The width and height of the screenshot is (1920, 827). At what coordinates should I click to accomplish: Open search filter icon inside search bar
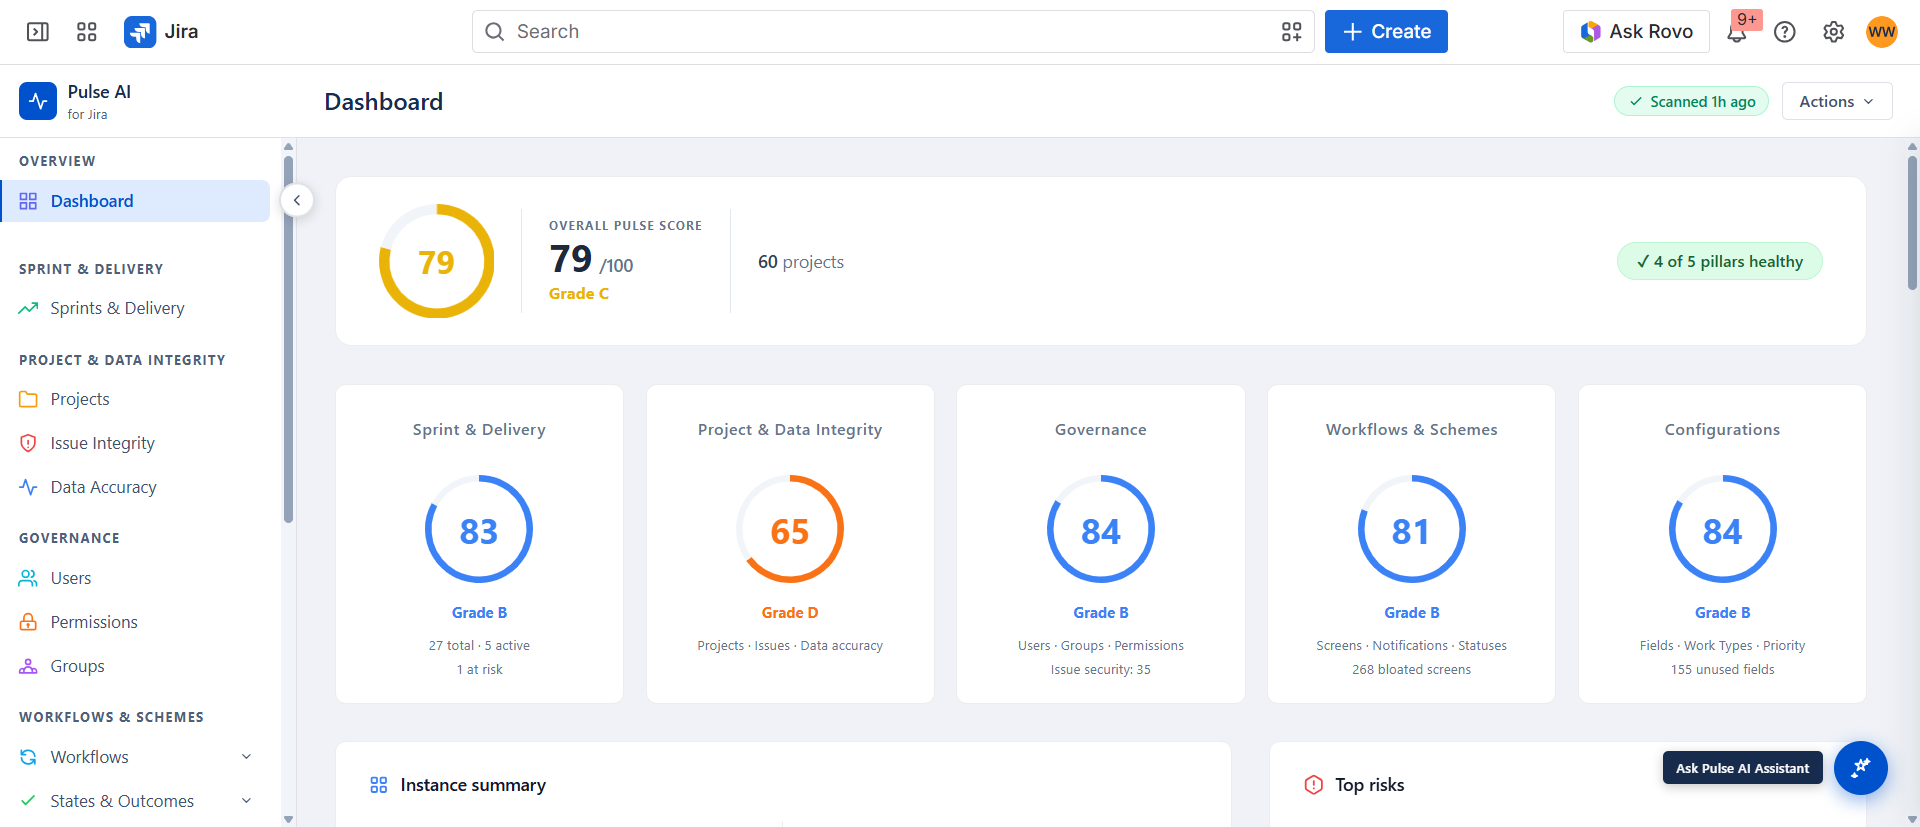click(x=1291, y=32)
